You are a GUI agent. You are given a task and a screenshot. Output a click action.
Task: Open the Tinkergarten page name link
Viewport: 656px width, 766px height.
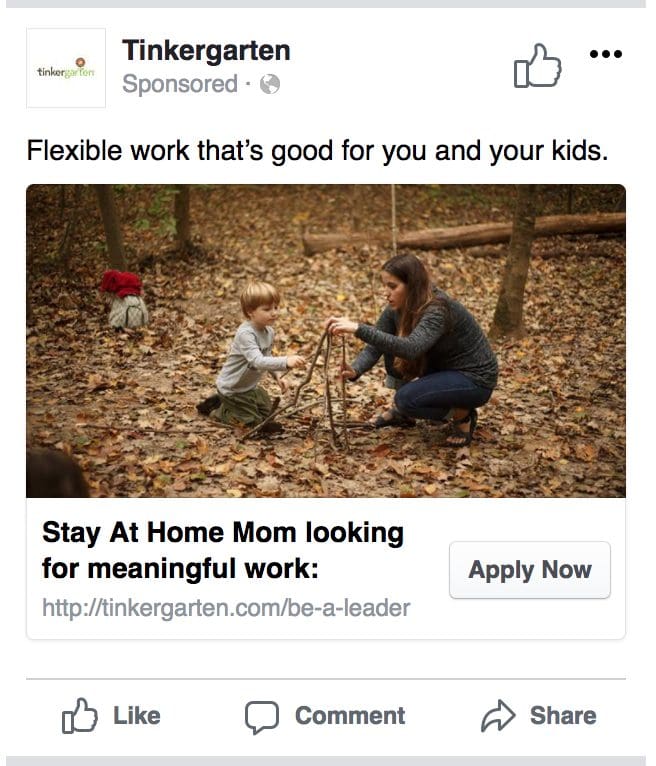(x=206, y=50)
